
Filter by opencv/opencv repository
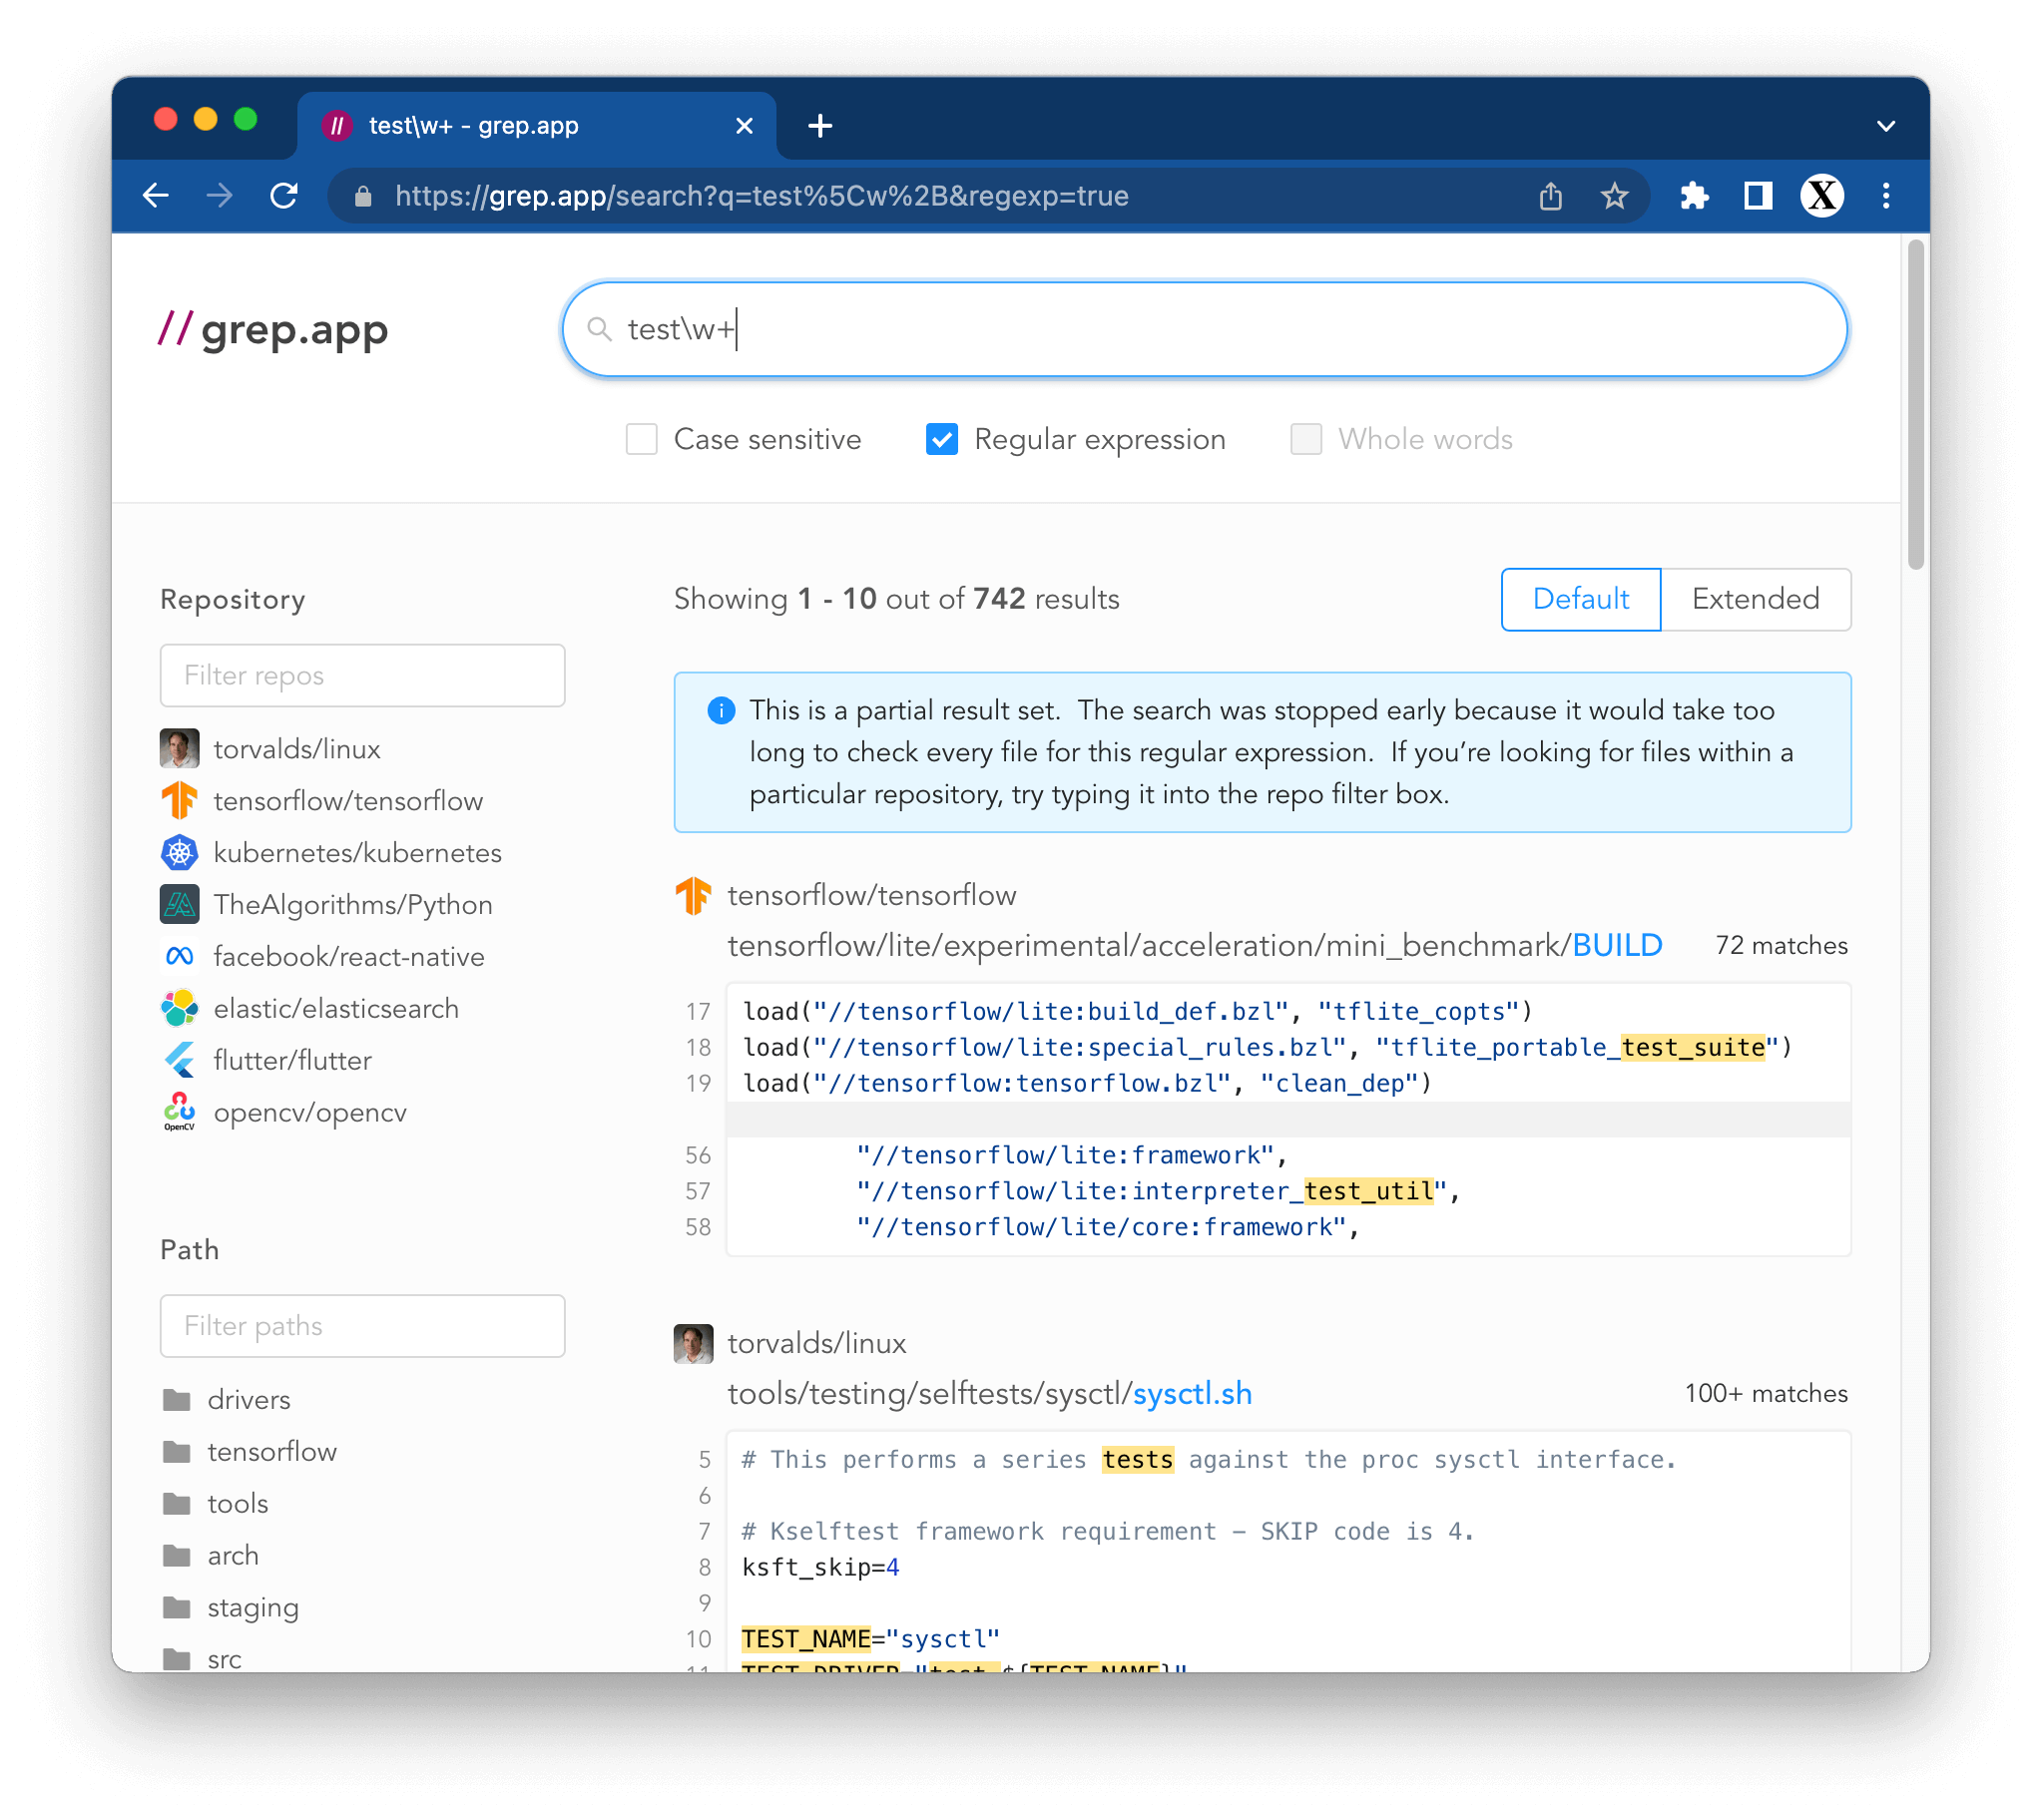point(310,1113)
